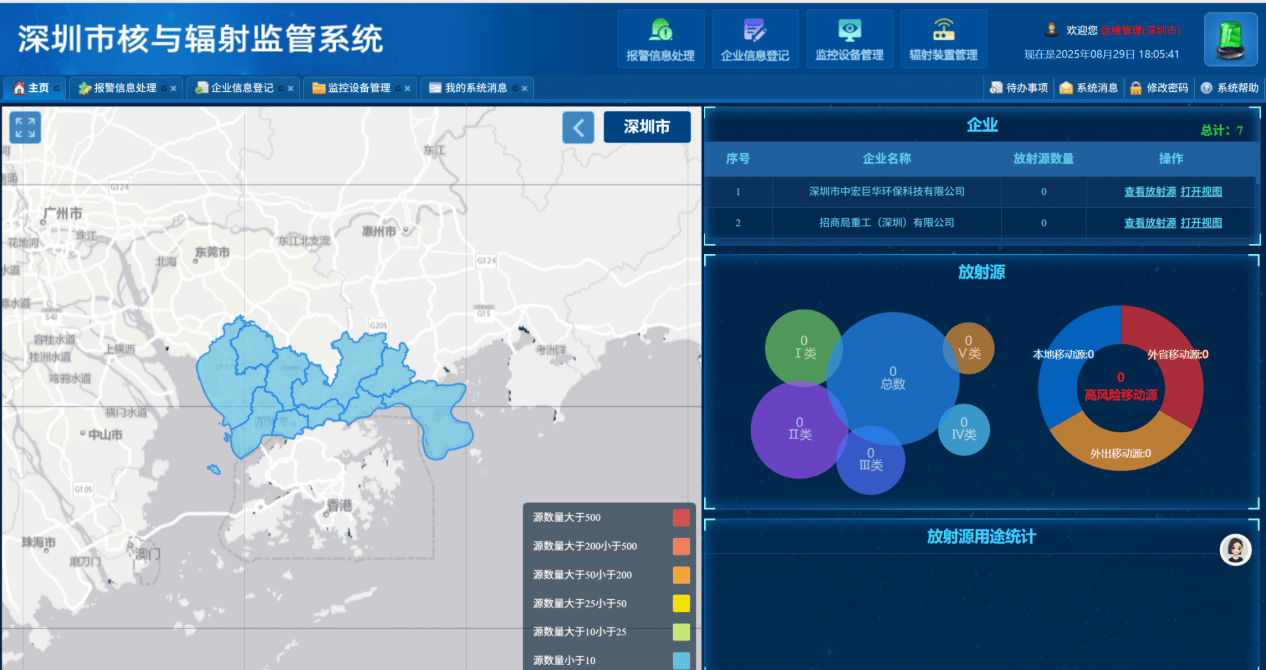Expand the map to fullscreen
The height and width of the screenshot is (670, 1266).
[x=25, y=127]
